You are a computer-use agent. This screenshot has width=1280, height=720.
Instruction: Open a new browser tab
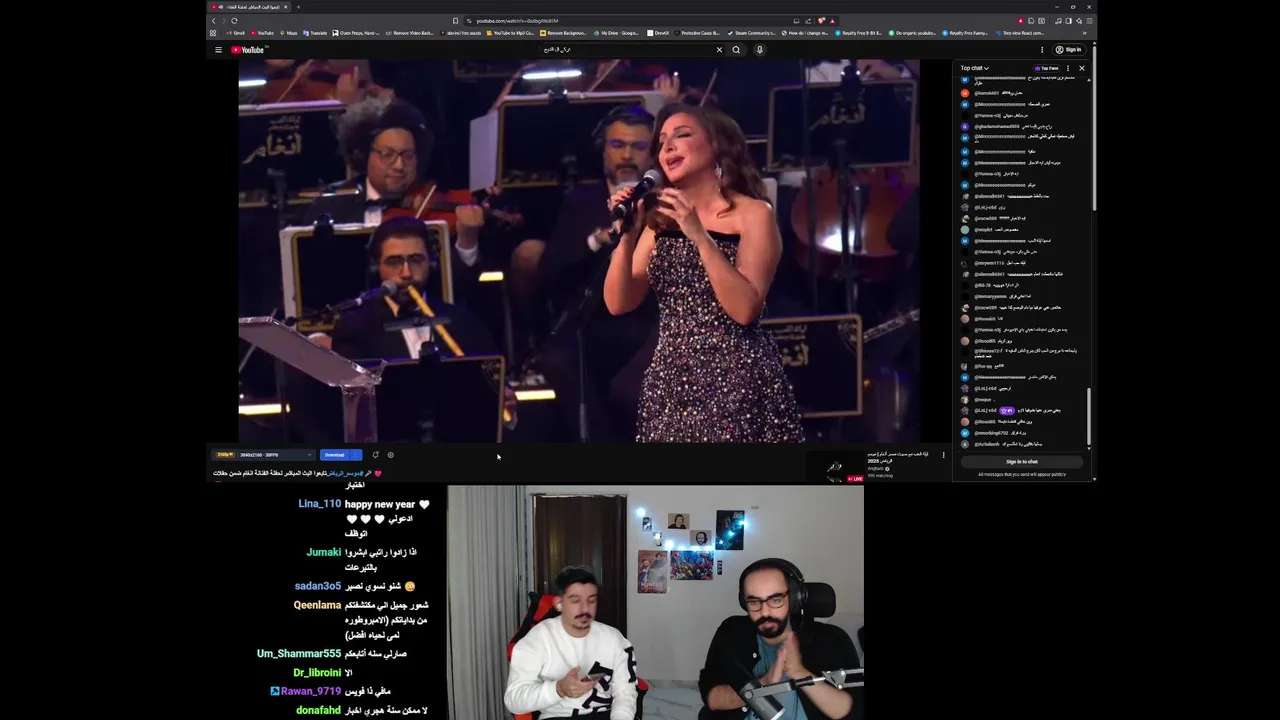(298, 7)
